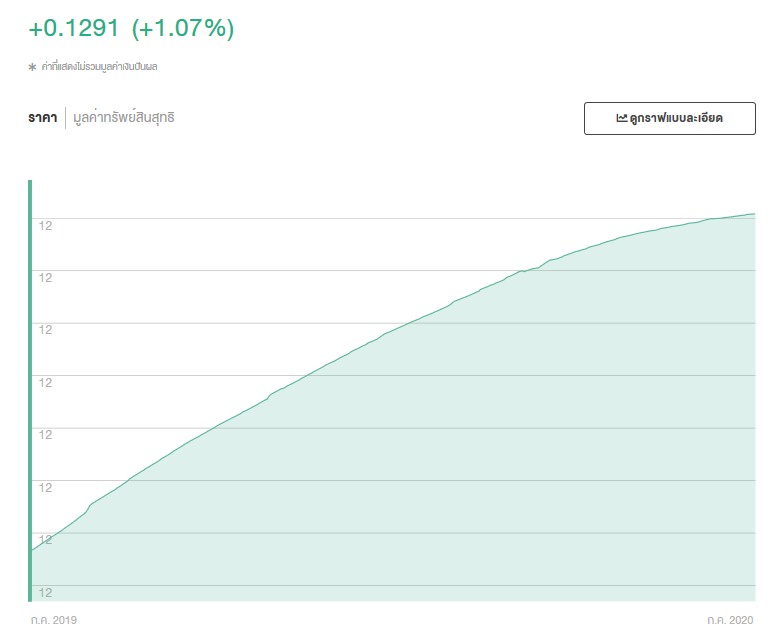Select the (+1.07%) percentage change
Image resolution: width=778 pixels, height=637 pixels.
click(182, 29)
